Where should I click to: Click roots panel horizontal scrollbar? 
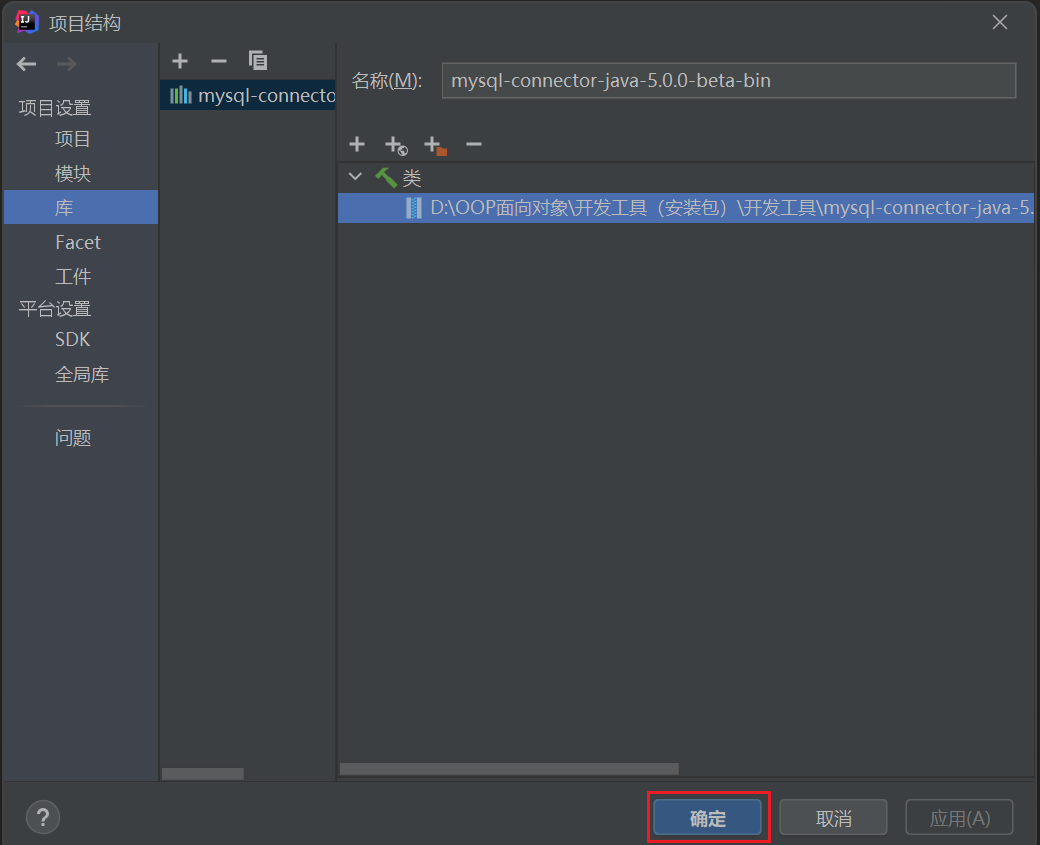(x=509, y=769)
